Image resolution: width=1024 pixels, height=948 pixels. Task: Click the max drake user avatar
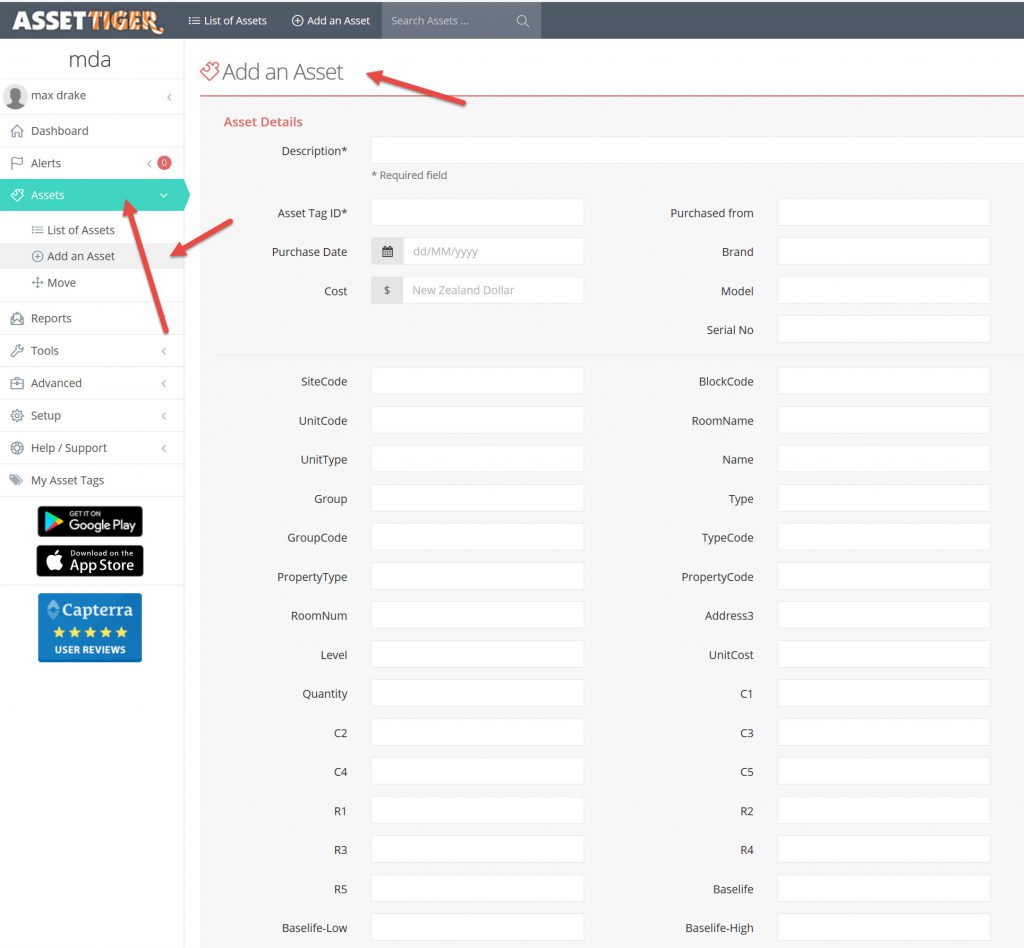pos(15,96)
